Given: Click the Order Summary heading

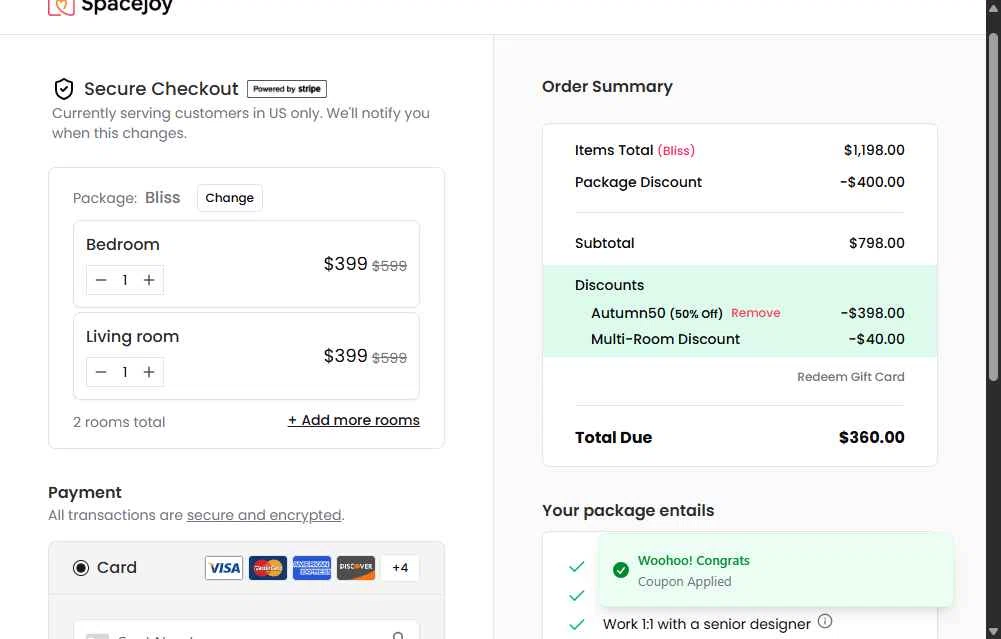Looking at the screenshot, I should (607, 86).
